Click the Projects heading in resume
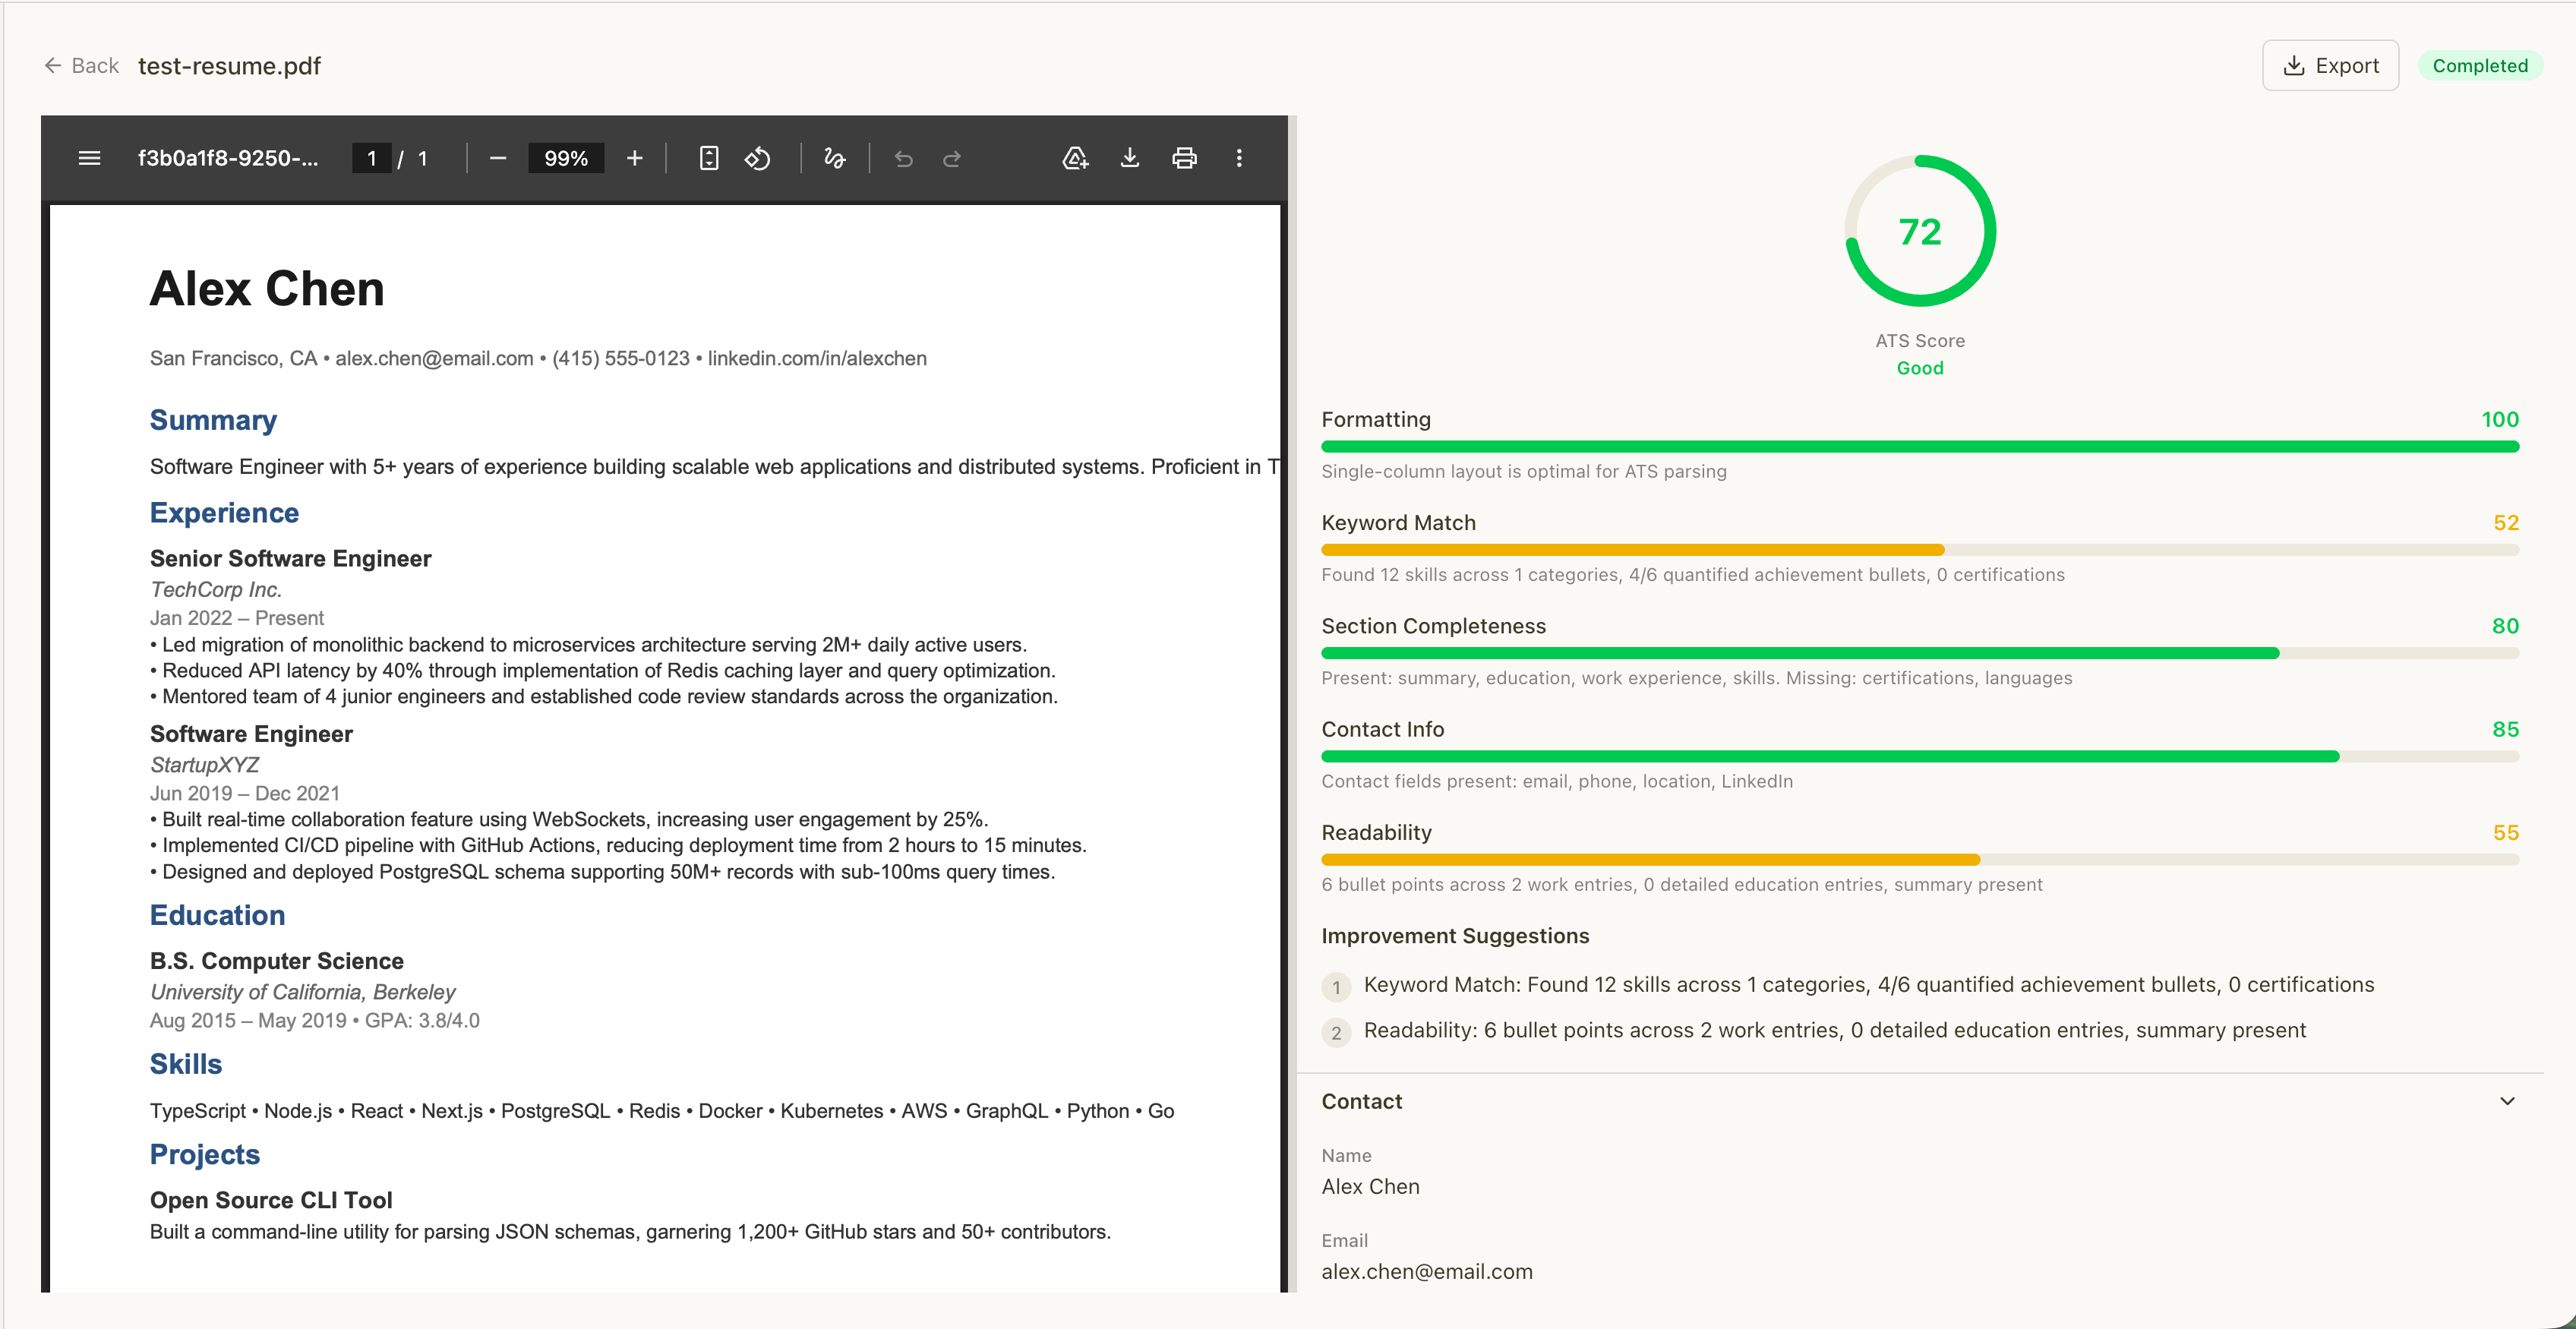2576x1329 pixels. tap(205, 1155)
